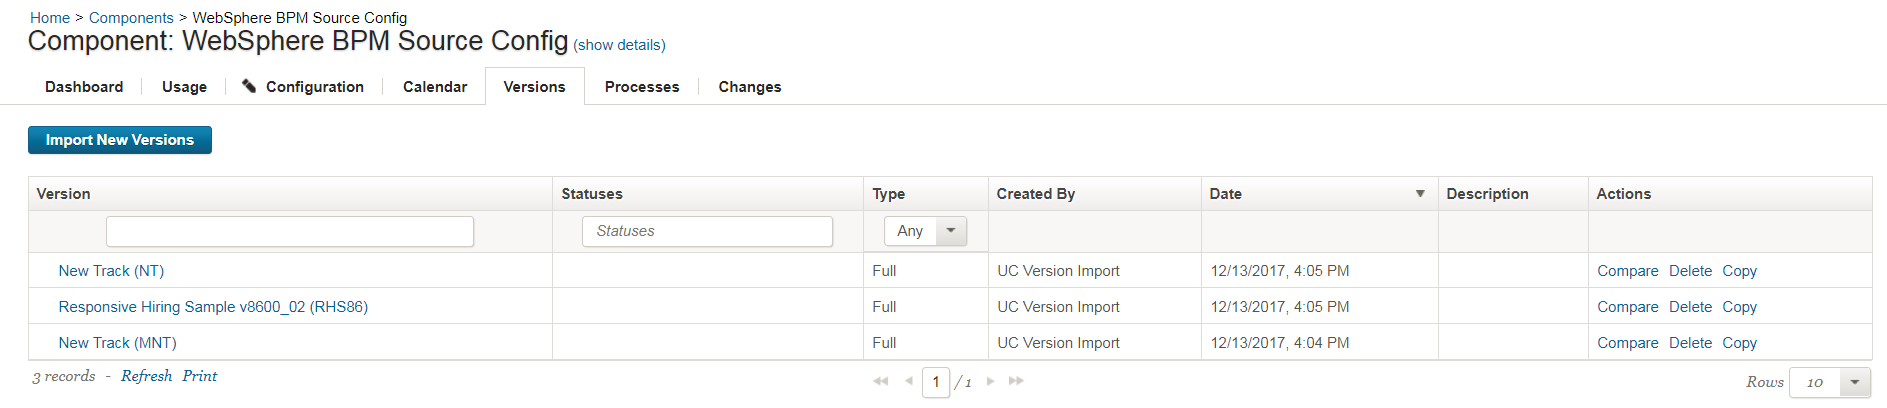Image resolution: width=1887 pixels, height=408 pixels.
Task: Click Date column sort arrow
Action: [1420, 193]
